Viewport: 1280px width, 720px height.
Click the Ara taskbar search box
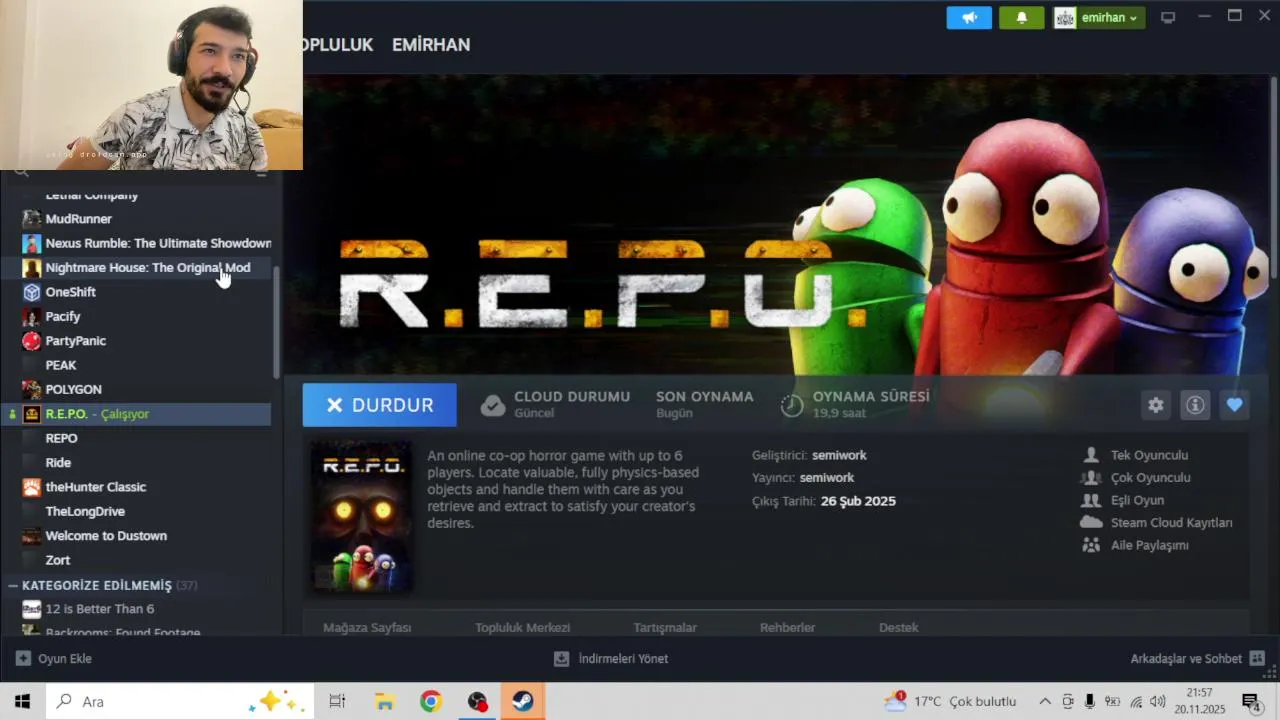coord(180,701)
